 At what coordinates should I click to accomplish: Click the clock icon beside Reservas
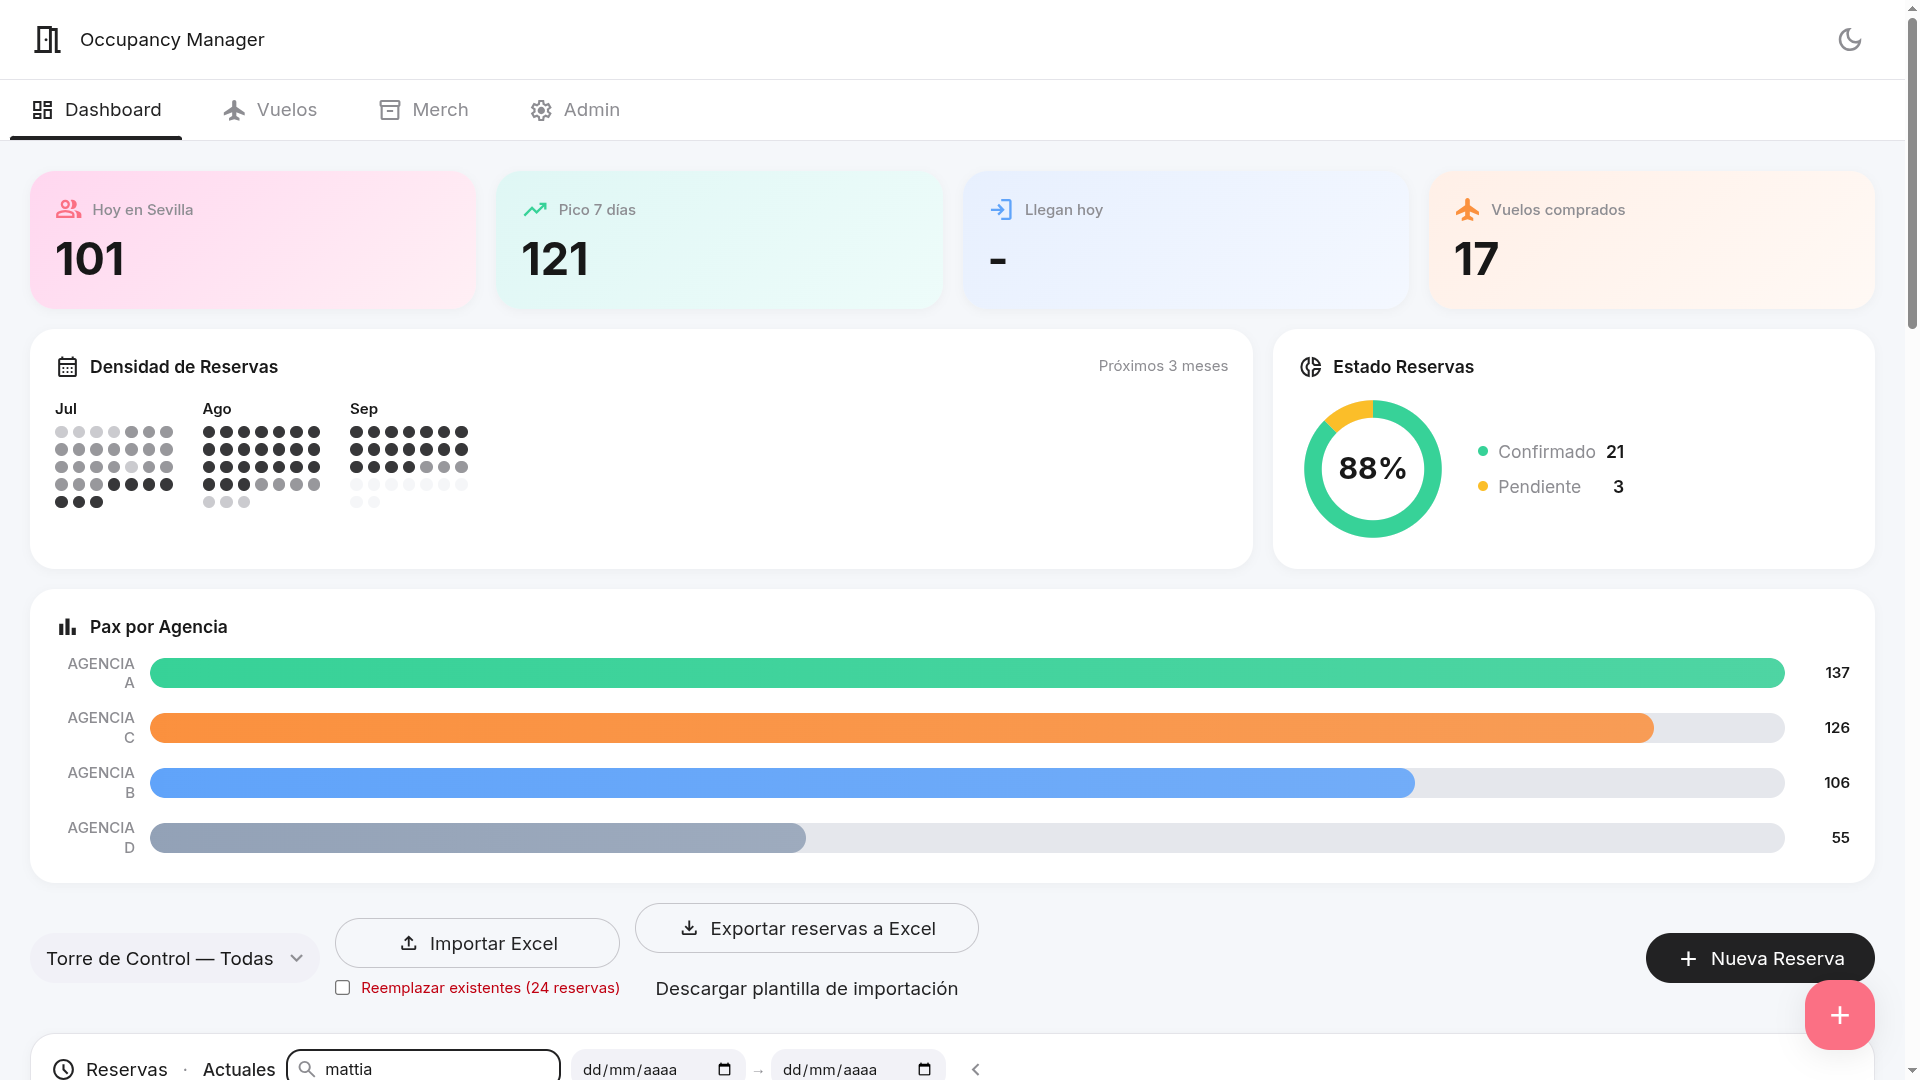tap(63, 1069)
